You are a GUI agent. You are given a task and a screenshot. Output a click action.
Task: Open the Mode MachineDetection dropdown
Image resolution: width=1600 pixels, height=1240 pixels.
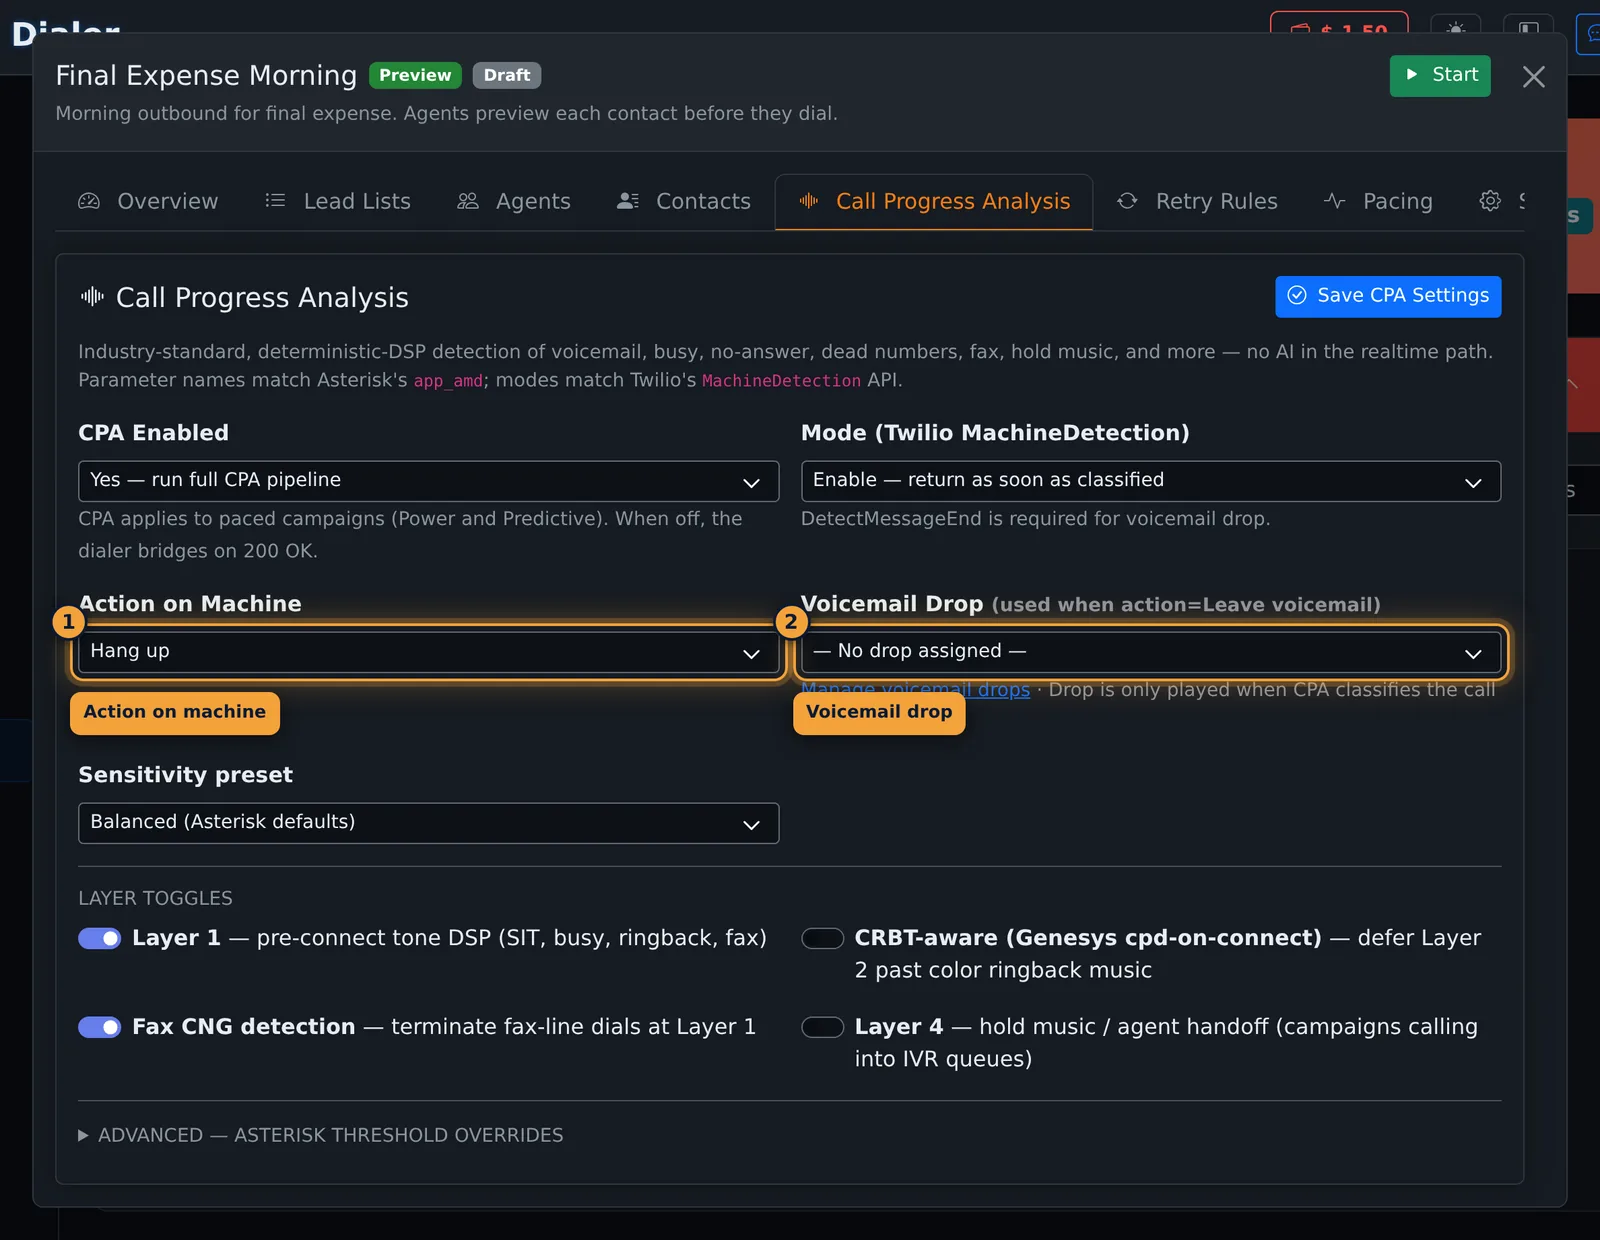pyautogui.click(x=1150, y=481)
